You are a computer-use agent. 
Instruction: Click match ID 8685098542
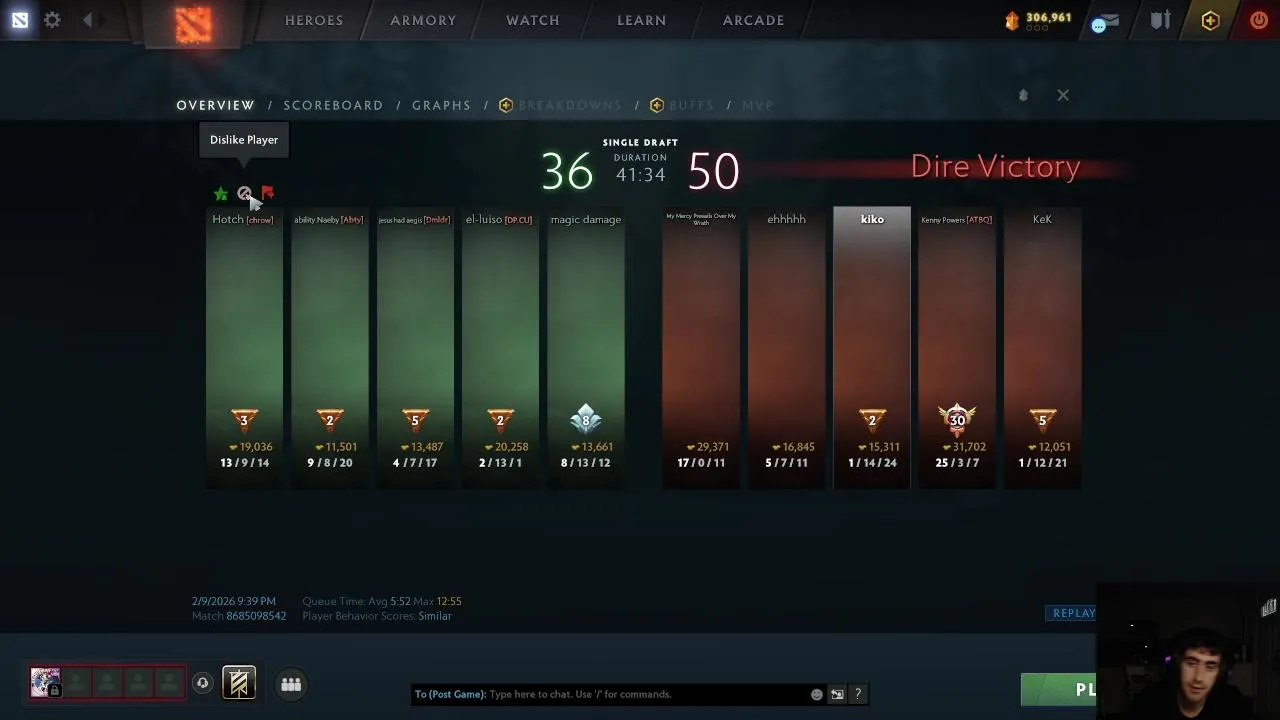257,616
